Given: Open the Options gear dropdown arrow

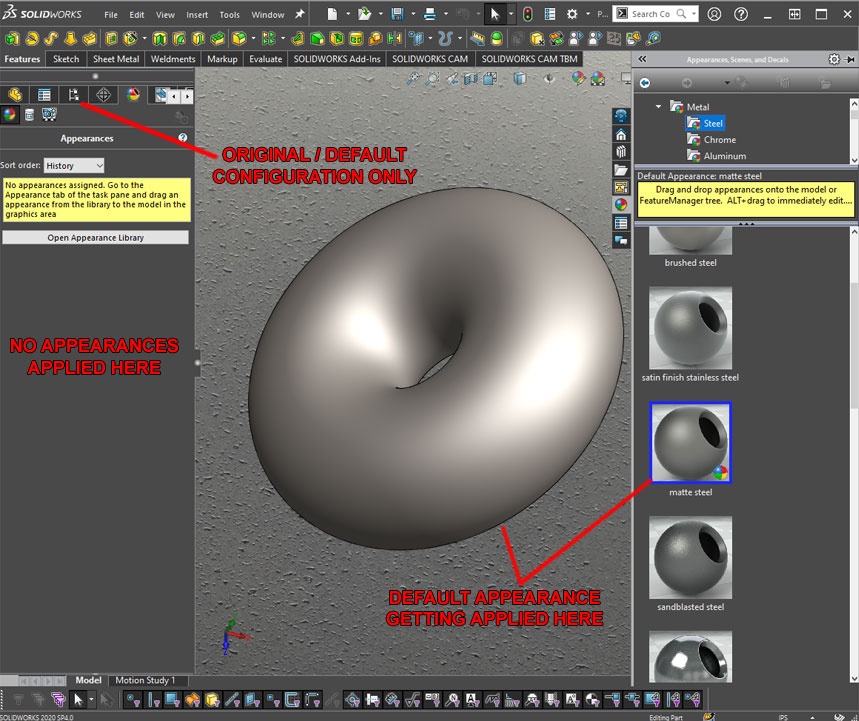Looking at the screenshot, I should point(588,14).
